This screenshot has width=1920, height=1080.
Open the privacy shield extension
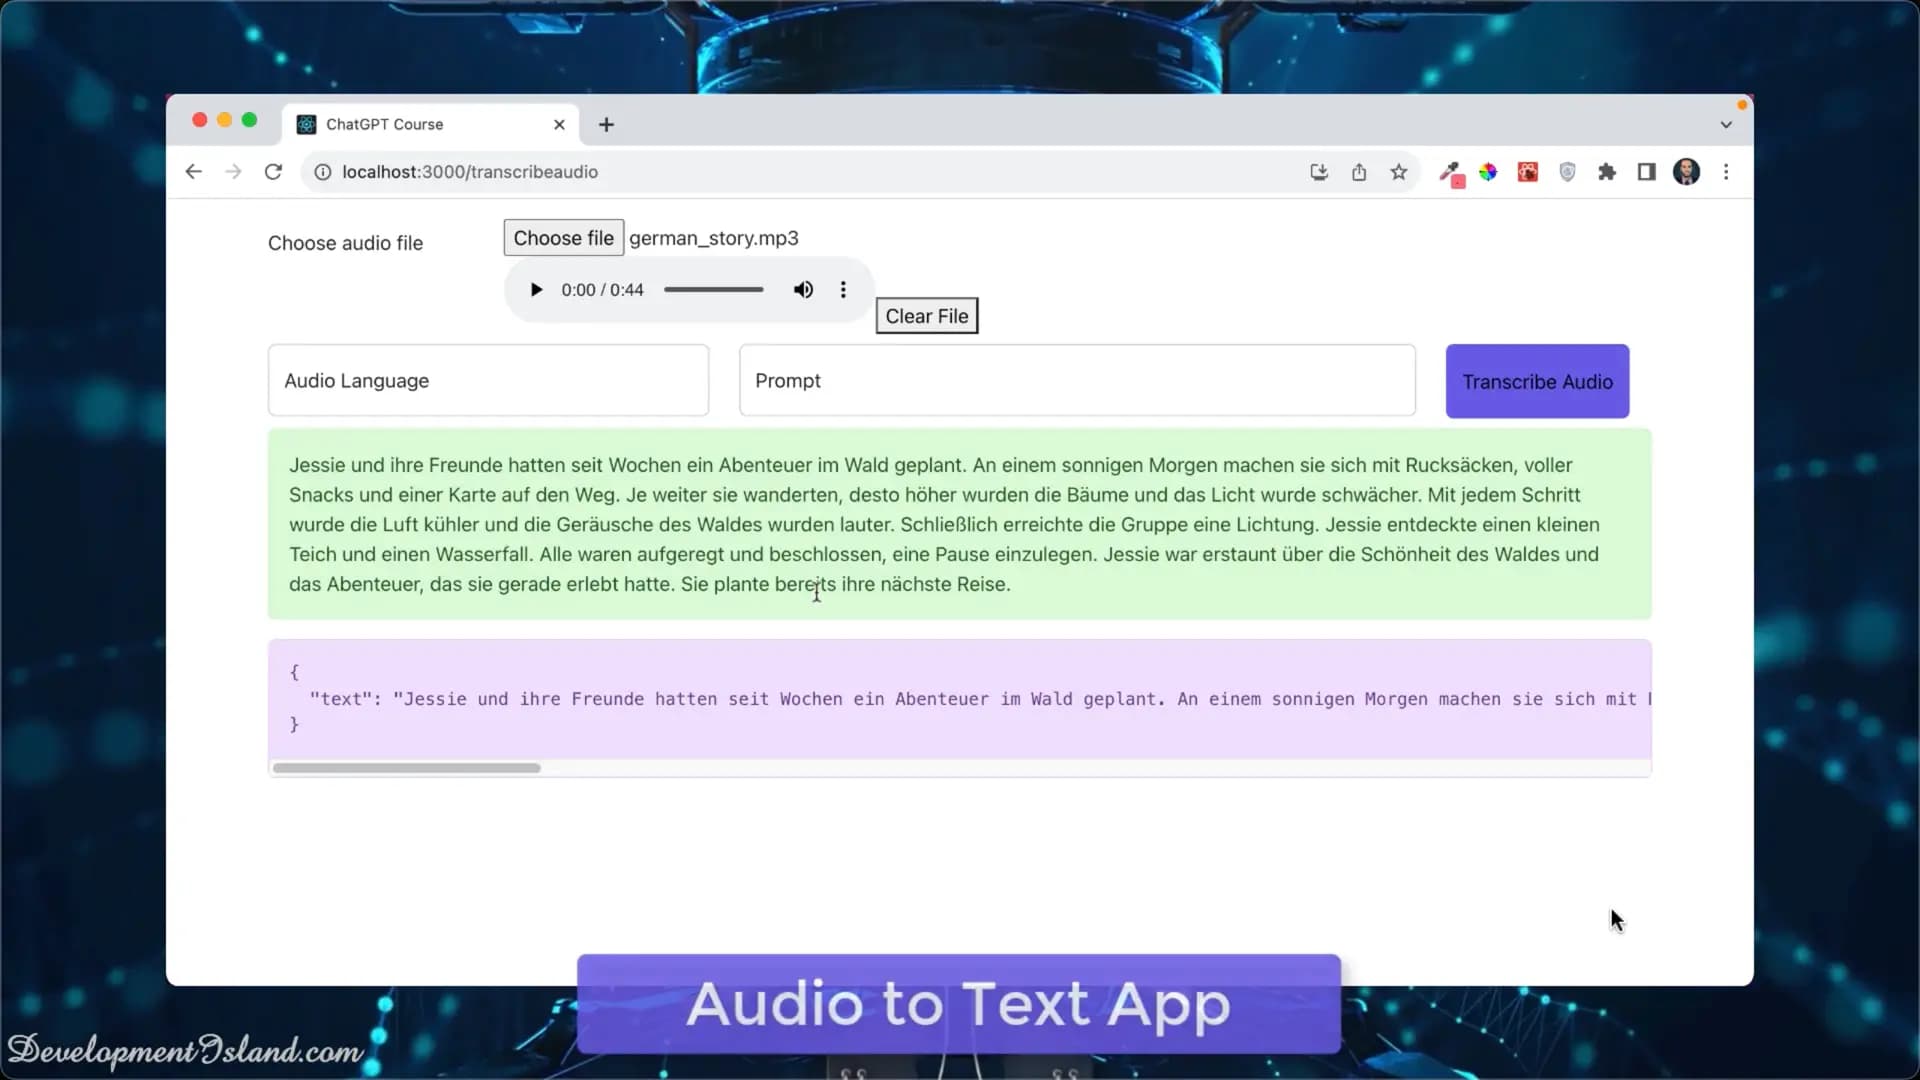pyautogui.click(x=1567, y=171)
